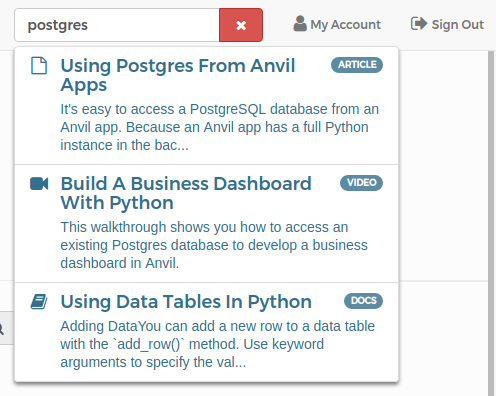Screen dimensions: 496x396
Task: Click the VIDEO badge
Action: point(361,183)
